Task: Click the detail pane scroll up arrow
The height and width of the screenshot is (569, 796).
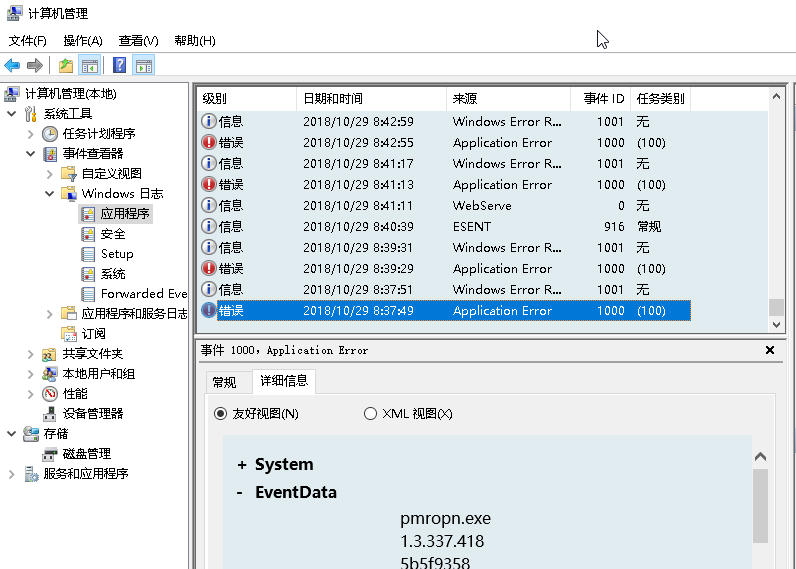Action: 760,457
